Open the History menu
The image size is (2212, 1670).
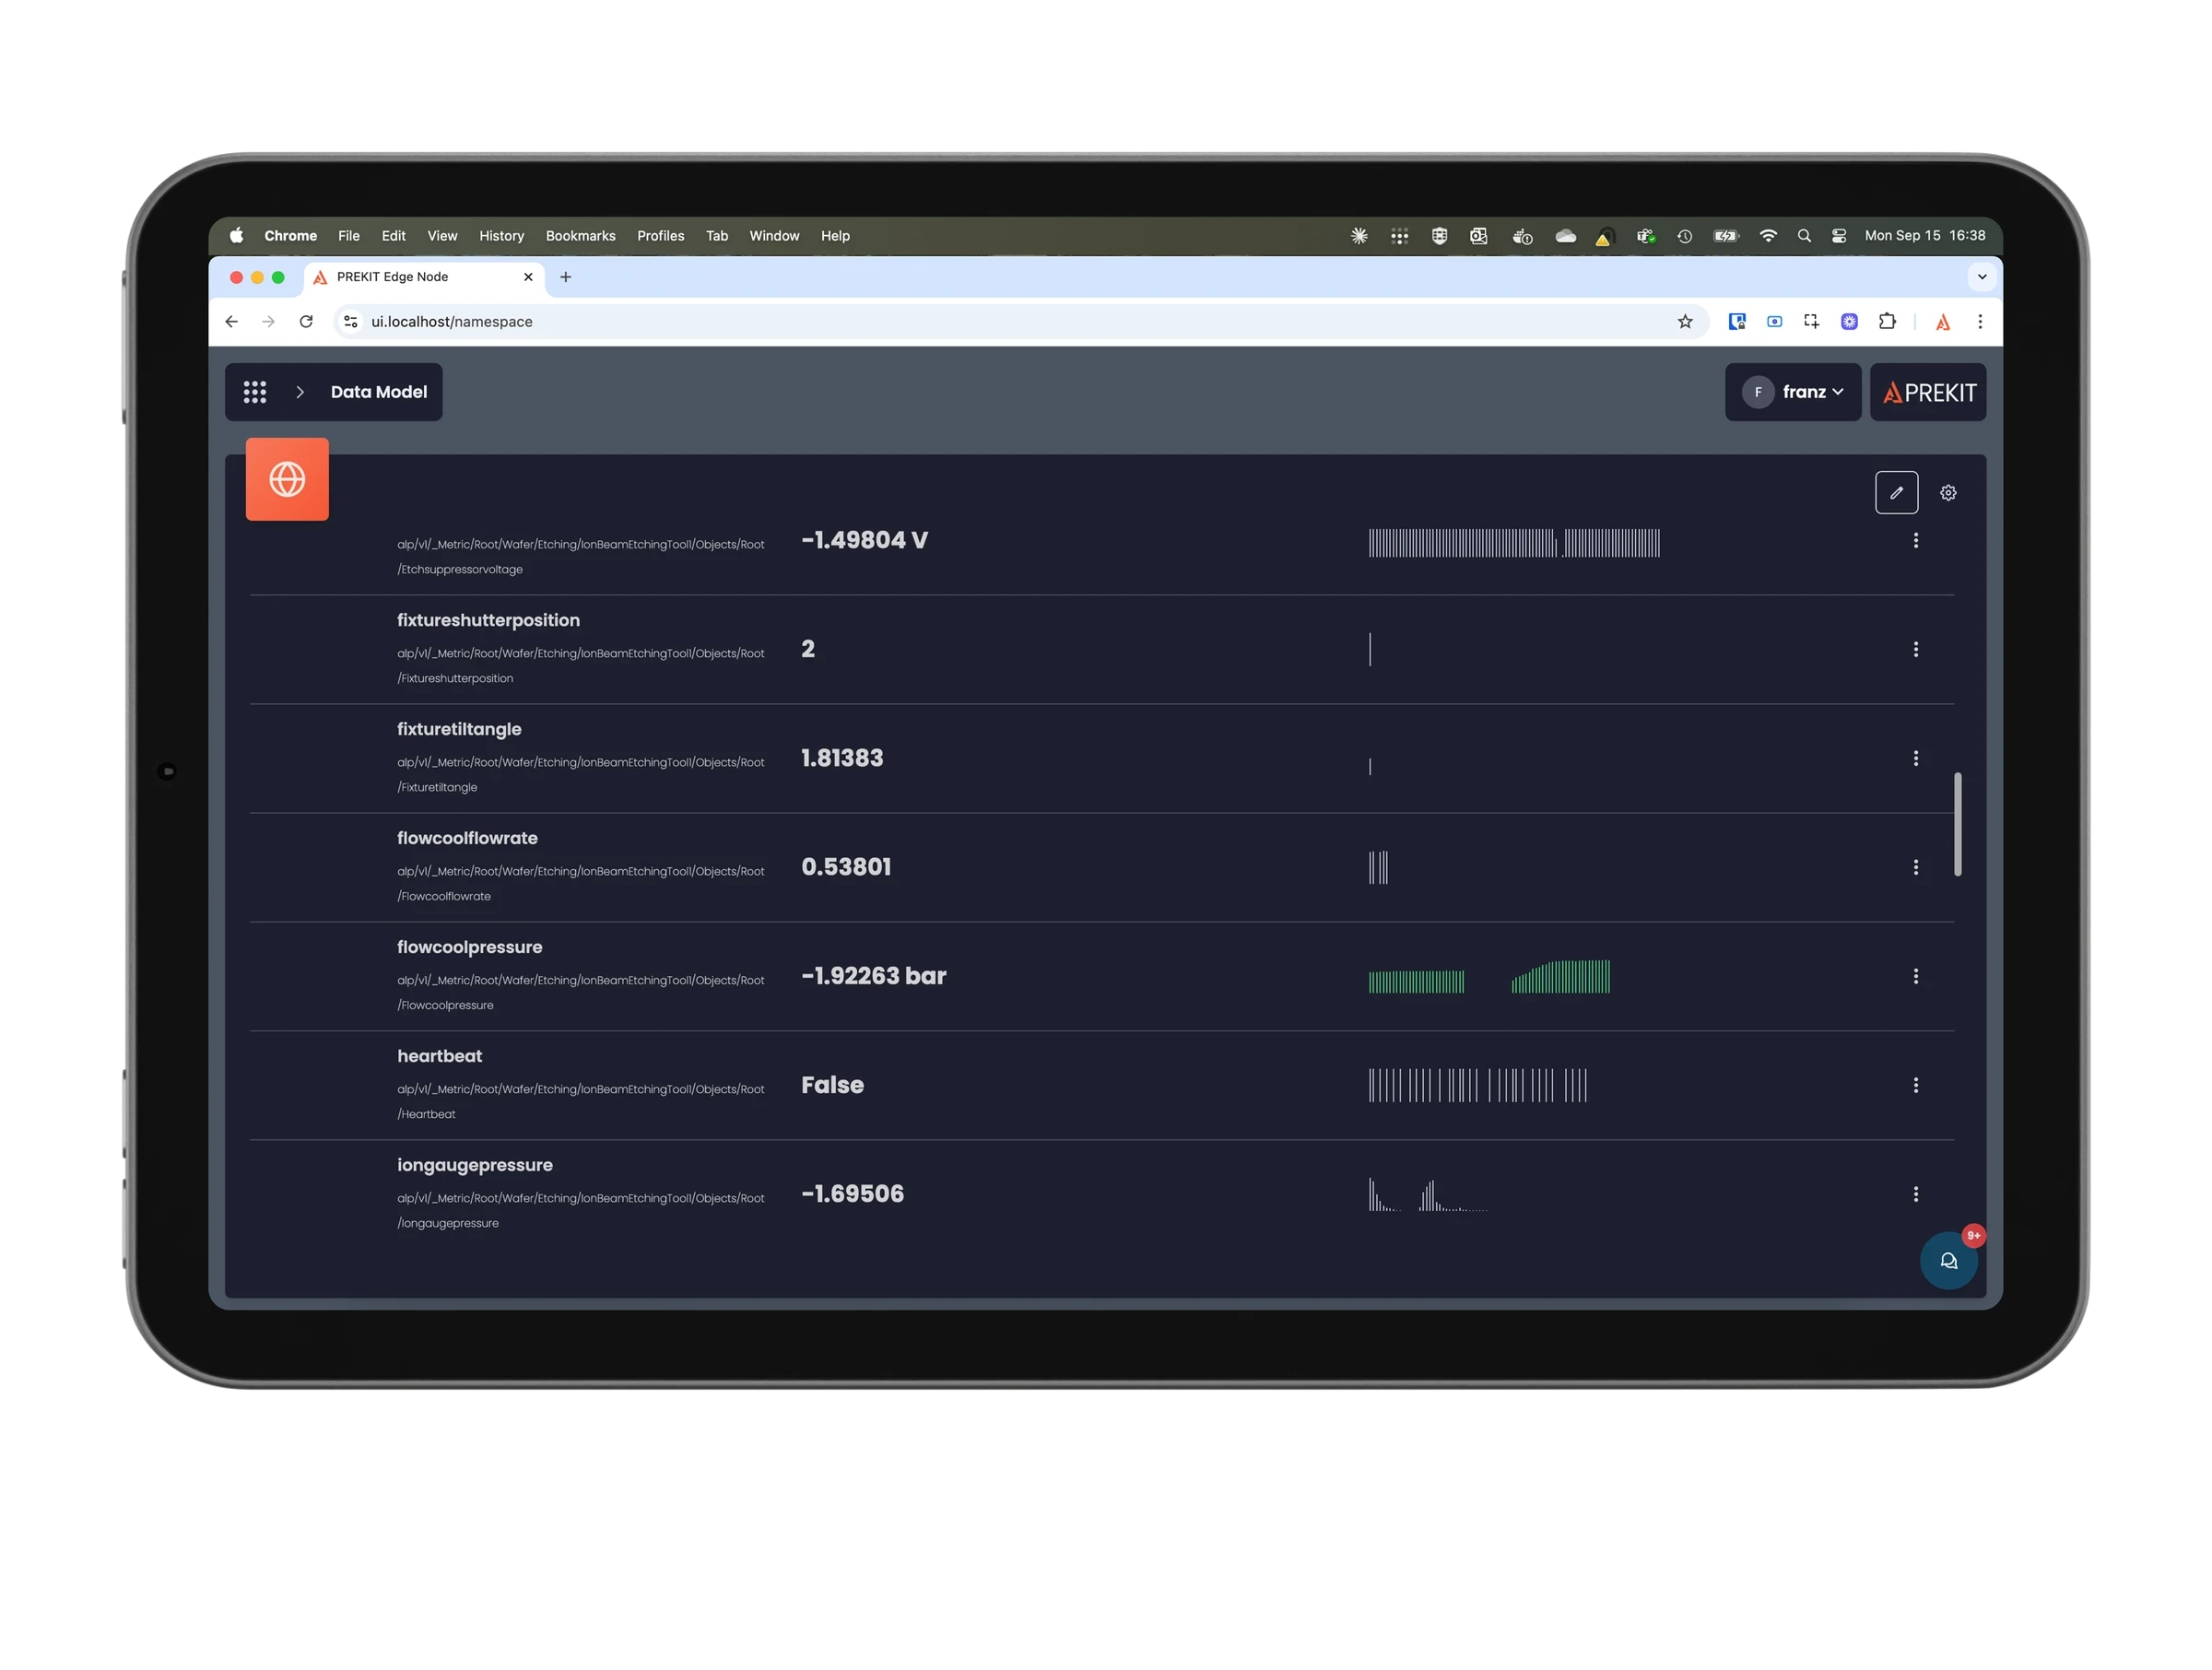click(501, 236)
